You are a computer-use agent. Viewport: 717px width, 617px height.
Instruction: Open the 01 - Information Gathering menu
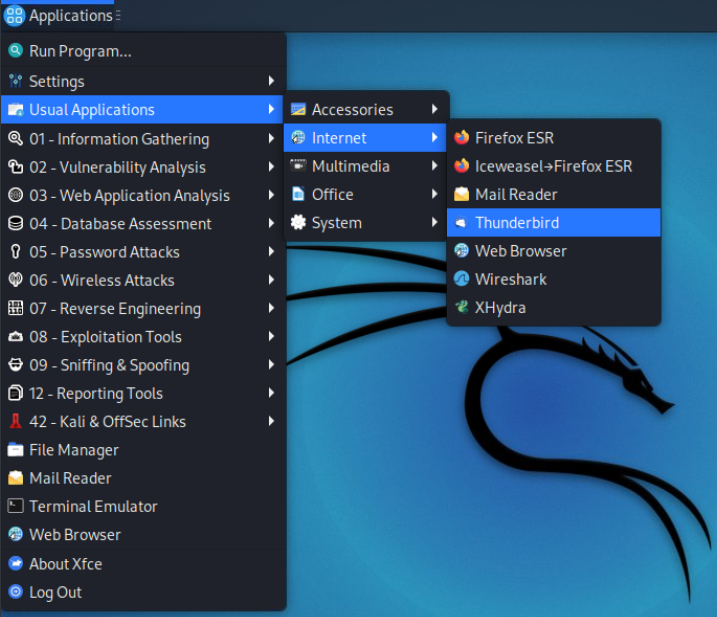pos(119,139)
